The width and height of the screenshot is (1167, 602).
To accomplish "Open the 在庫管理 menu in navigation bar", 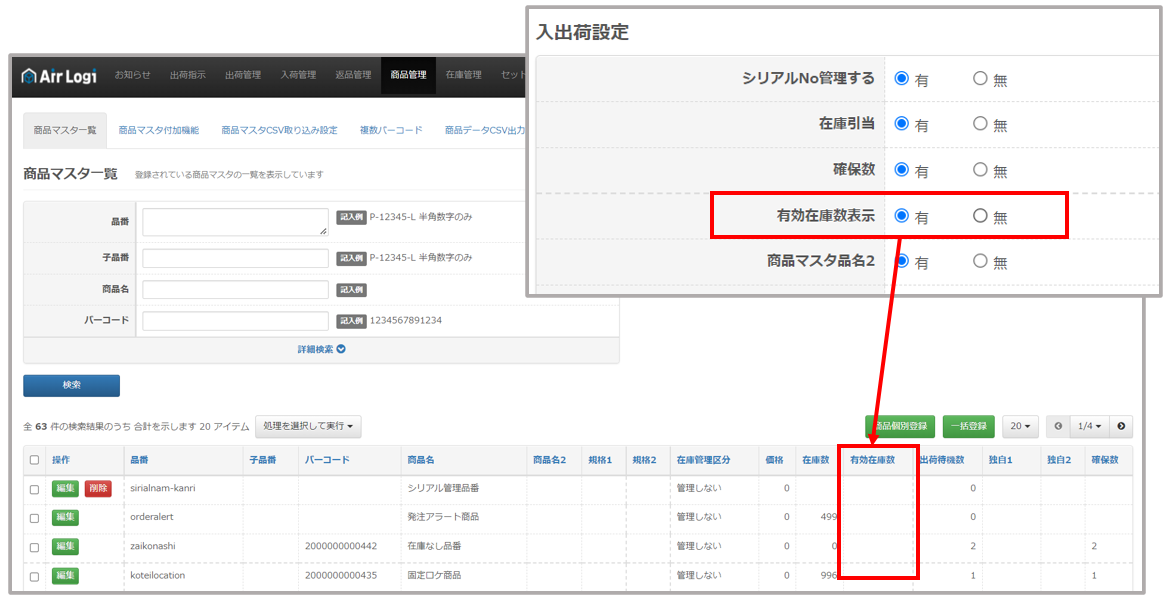I will (x=466, y=75).
